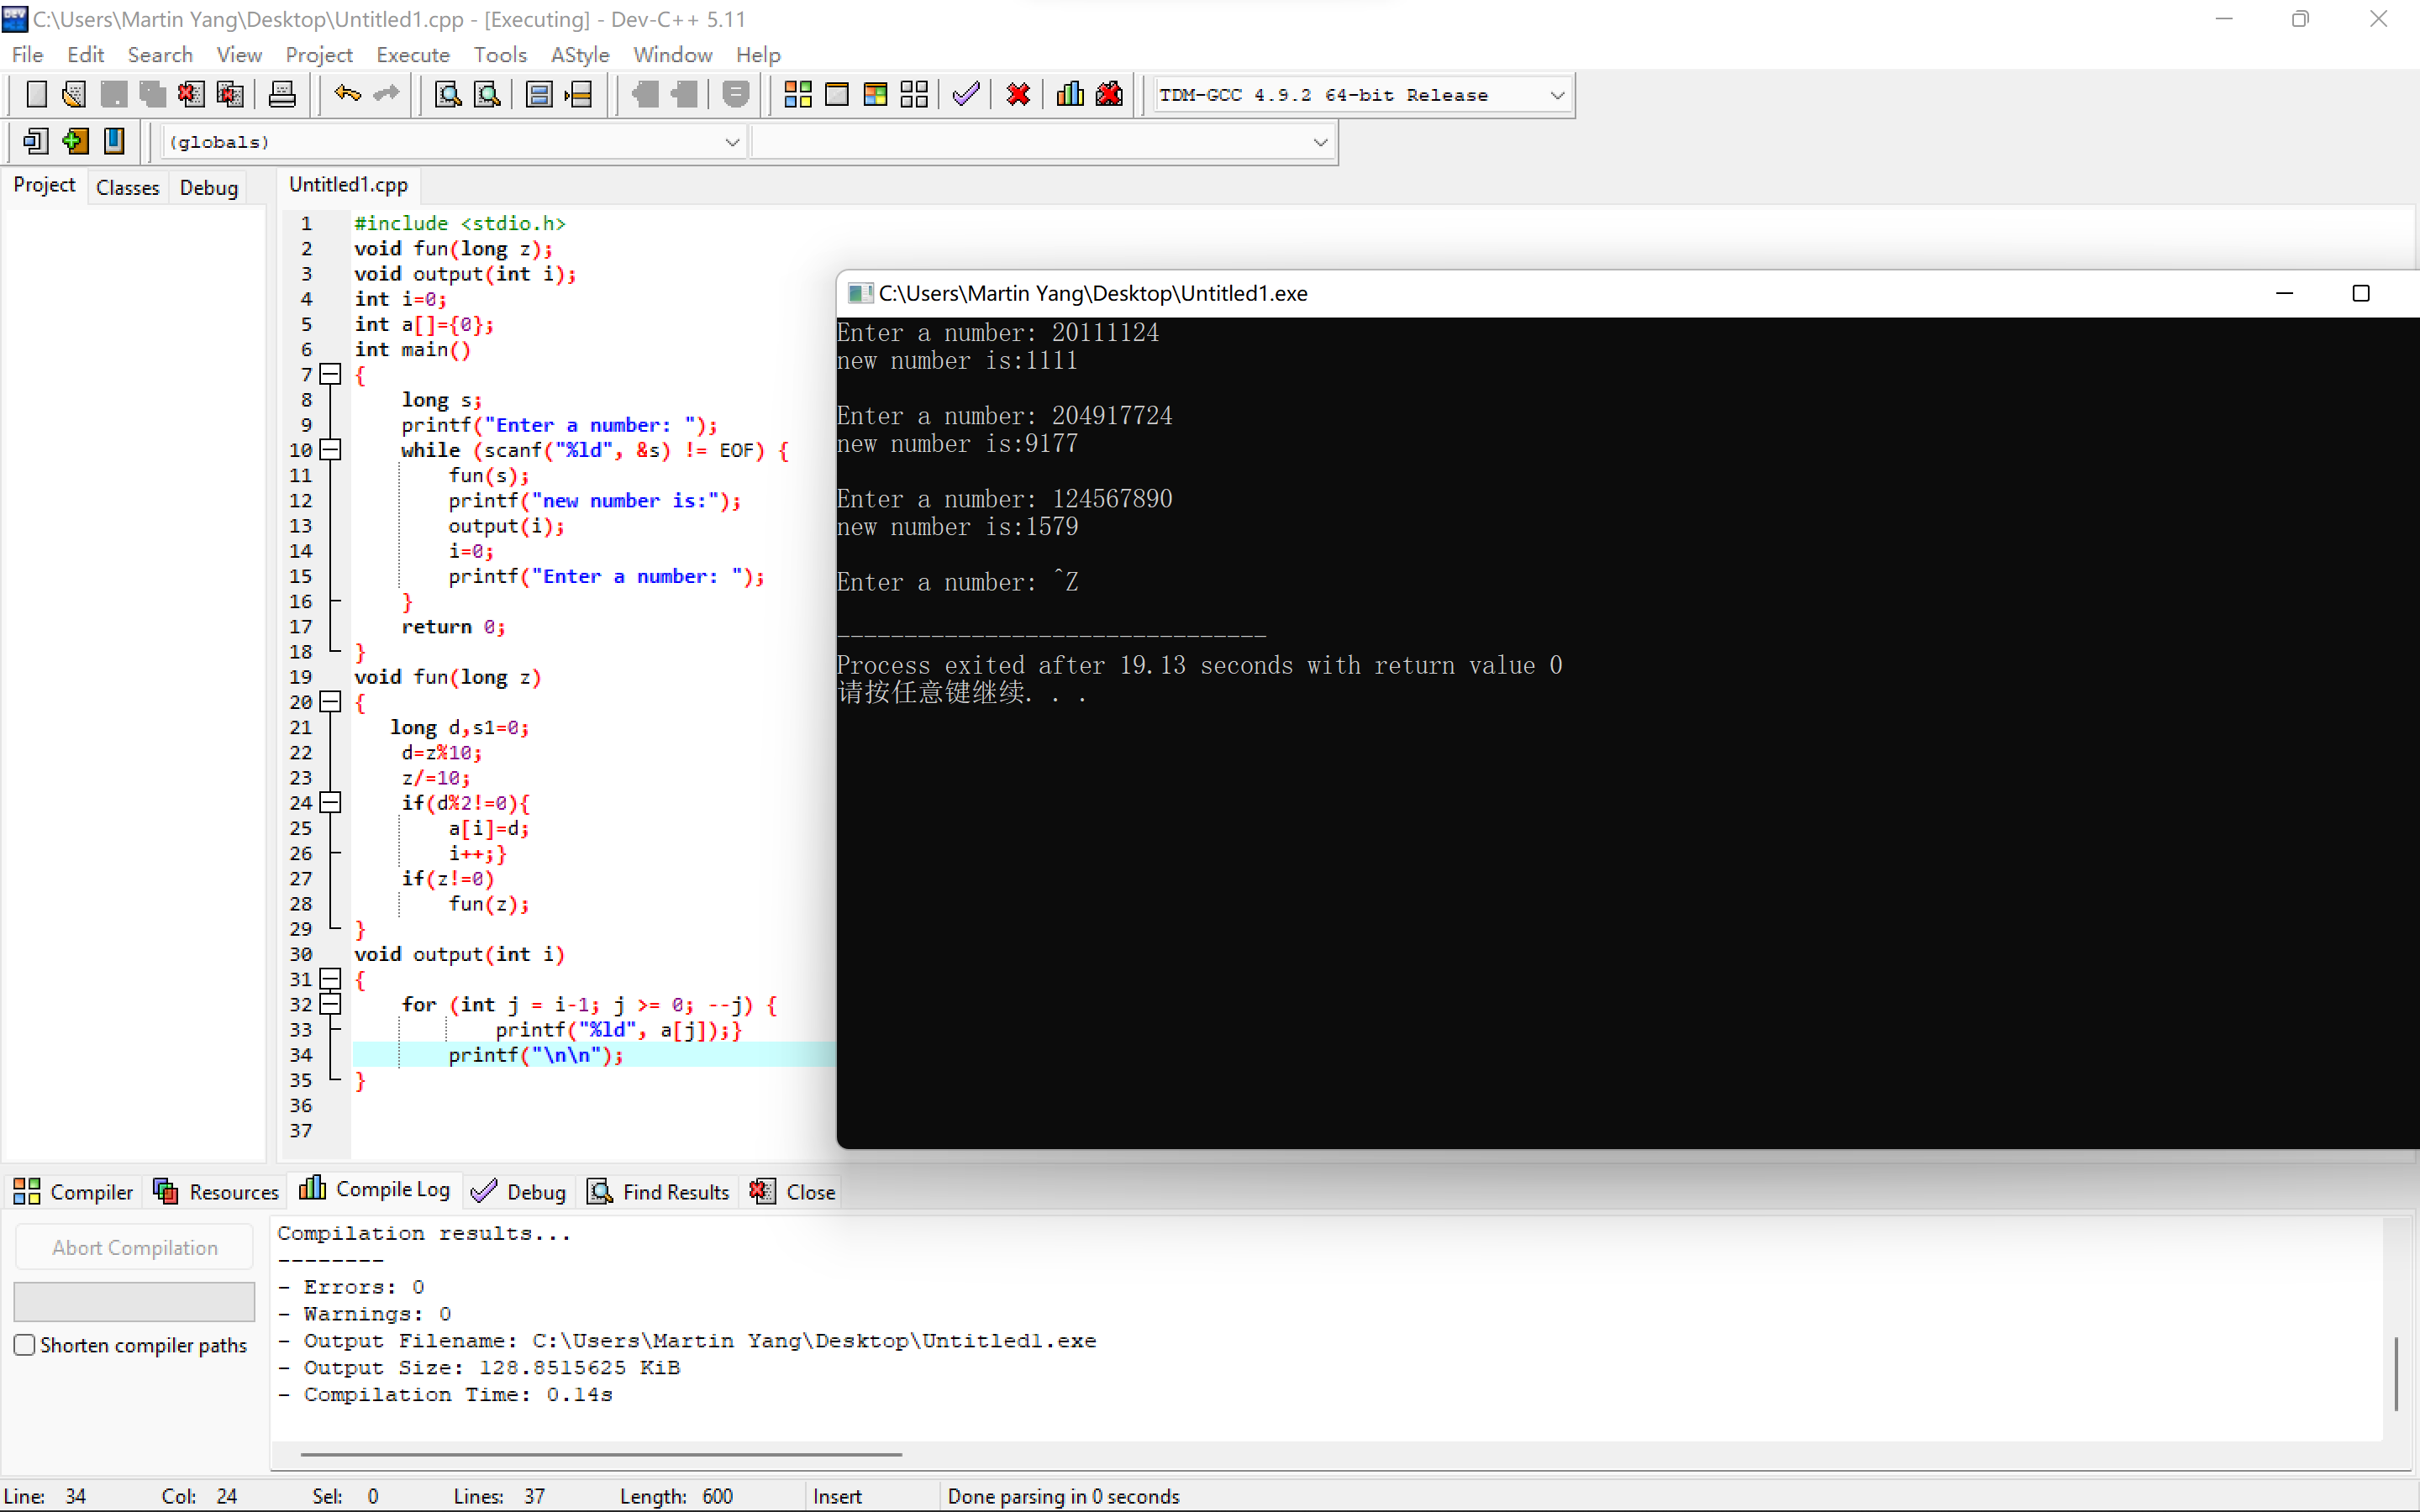Open the TDM-GCC compiler set dropdown

coord(1556,95)
